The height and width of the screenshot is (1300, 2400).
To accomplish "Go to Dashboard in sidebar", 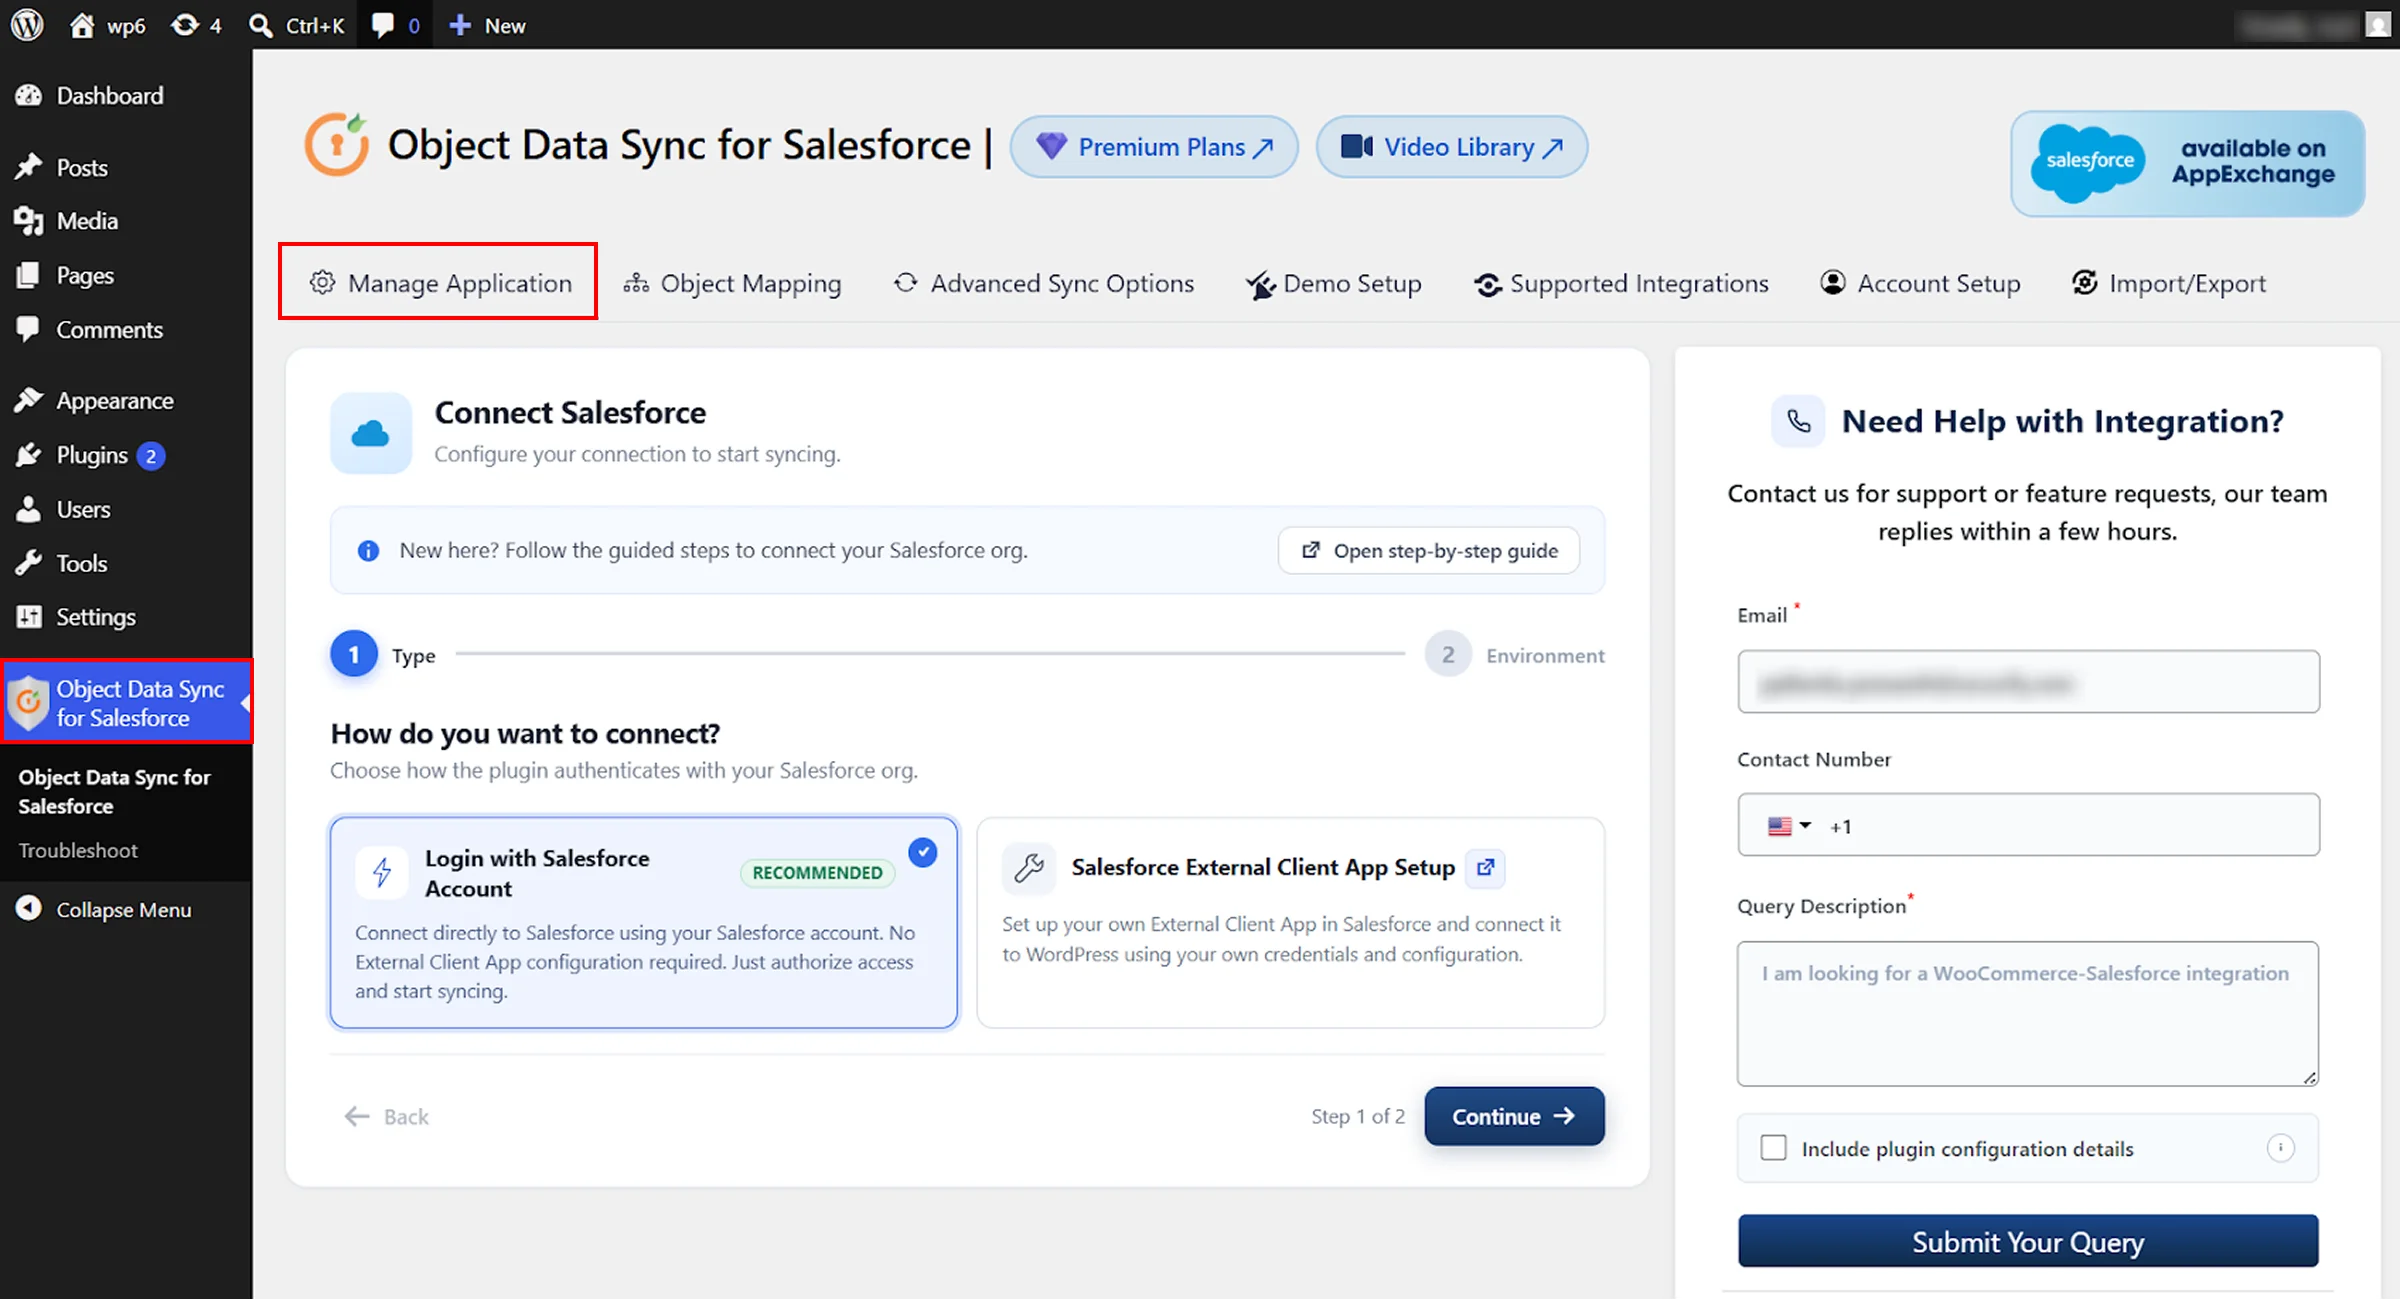I will [x=109, y=95].
